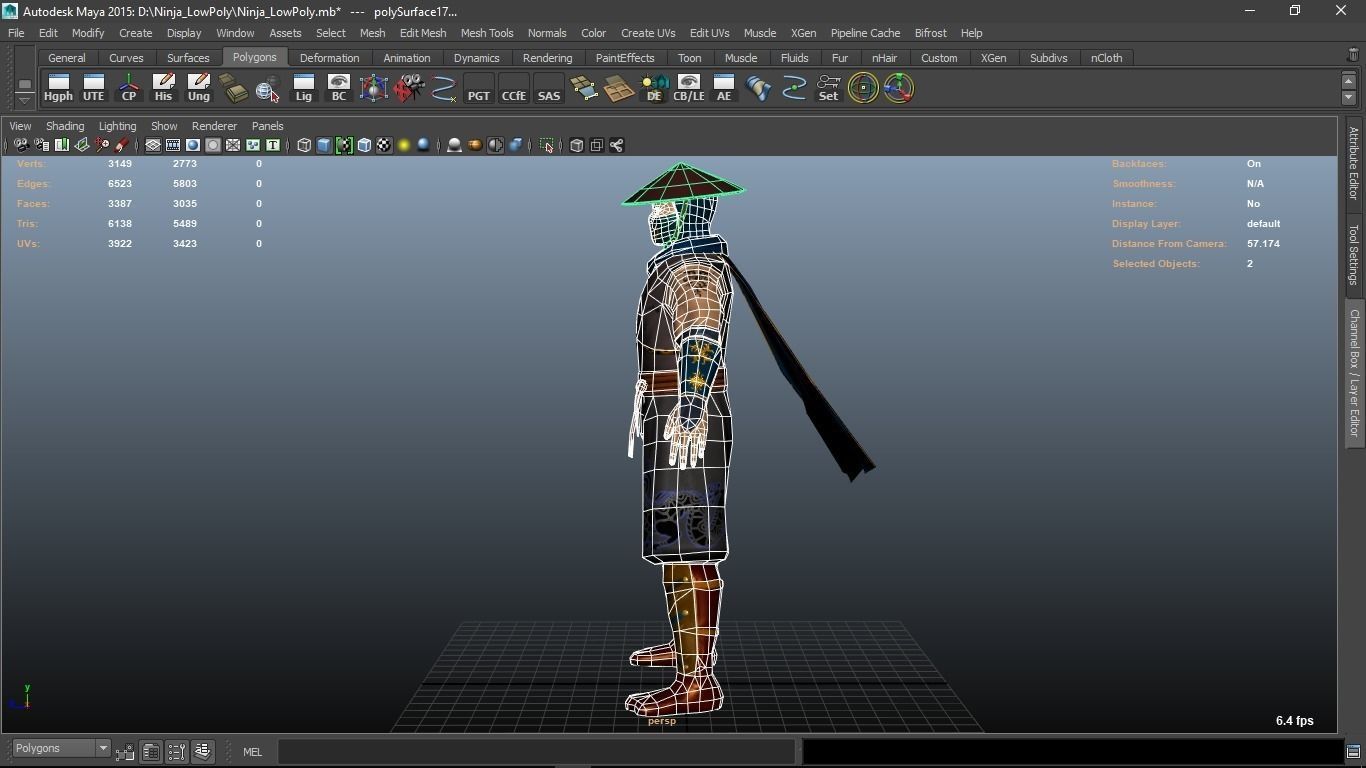1366x768 pixels.
Task: Click the yellow-ringed green sphere shelf icon
Action: pyautogui.click(x=863, y=88)
